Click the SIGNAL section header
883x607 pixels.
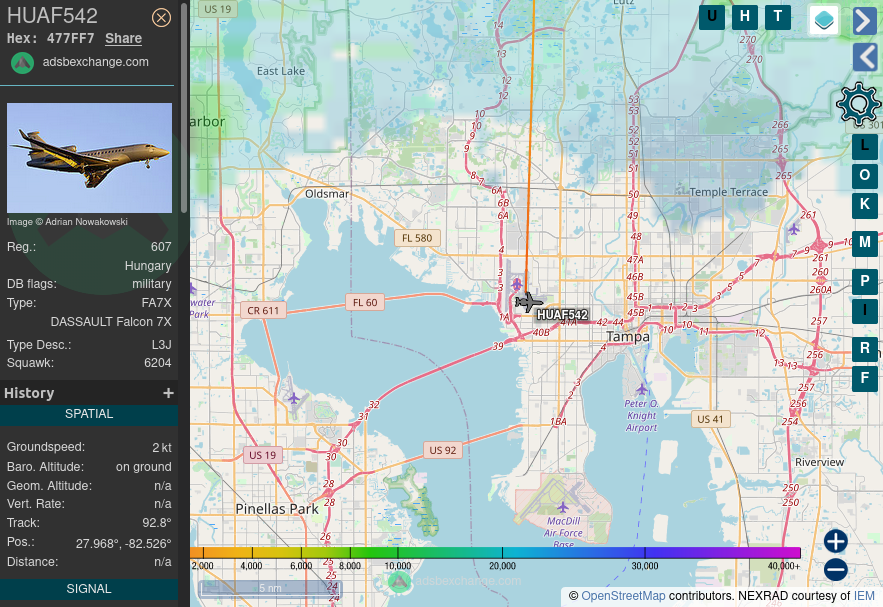pos(89,589)
